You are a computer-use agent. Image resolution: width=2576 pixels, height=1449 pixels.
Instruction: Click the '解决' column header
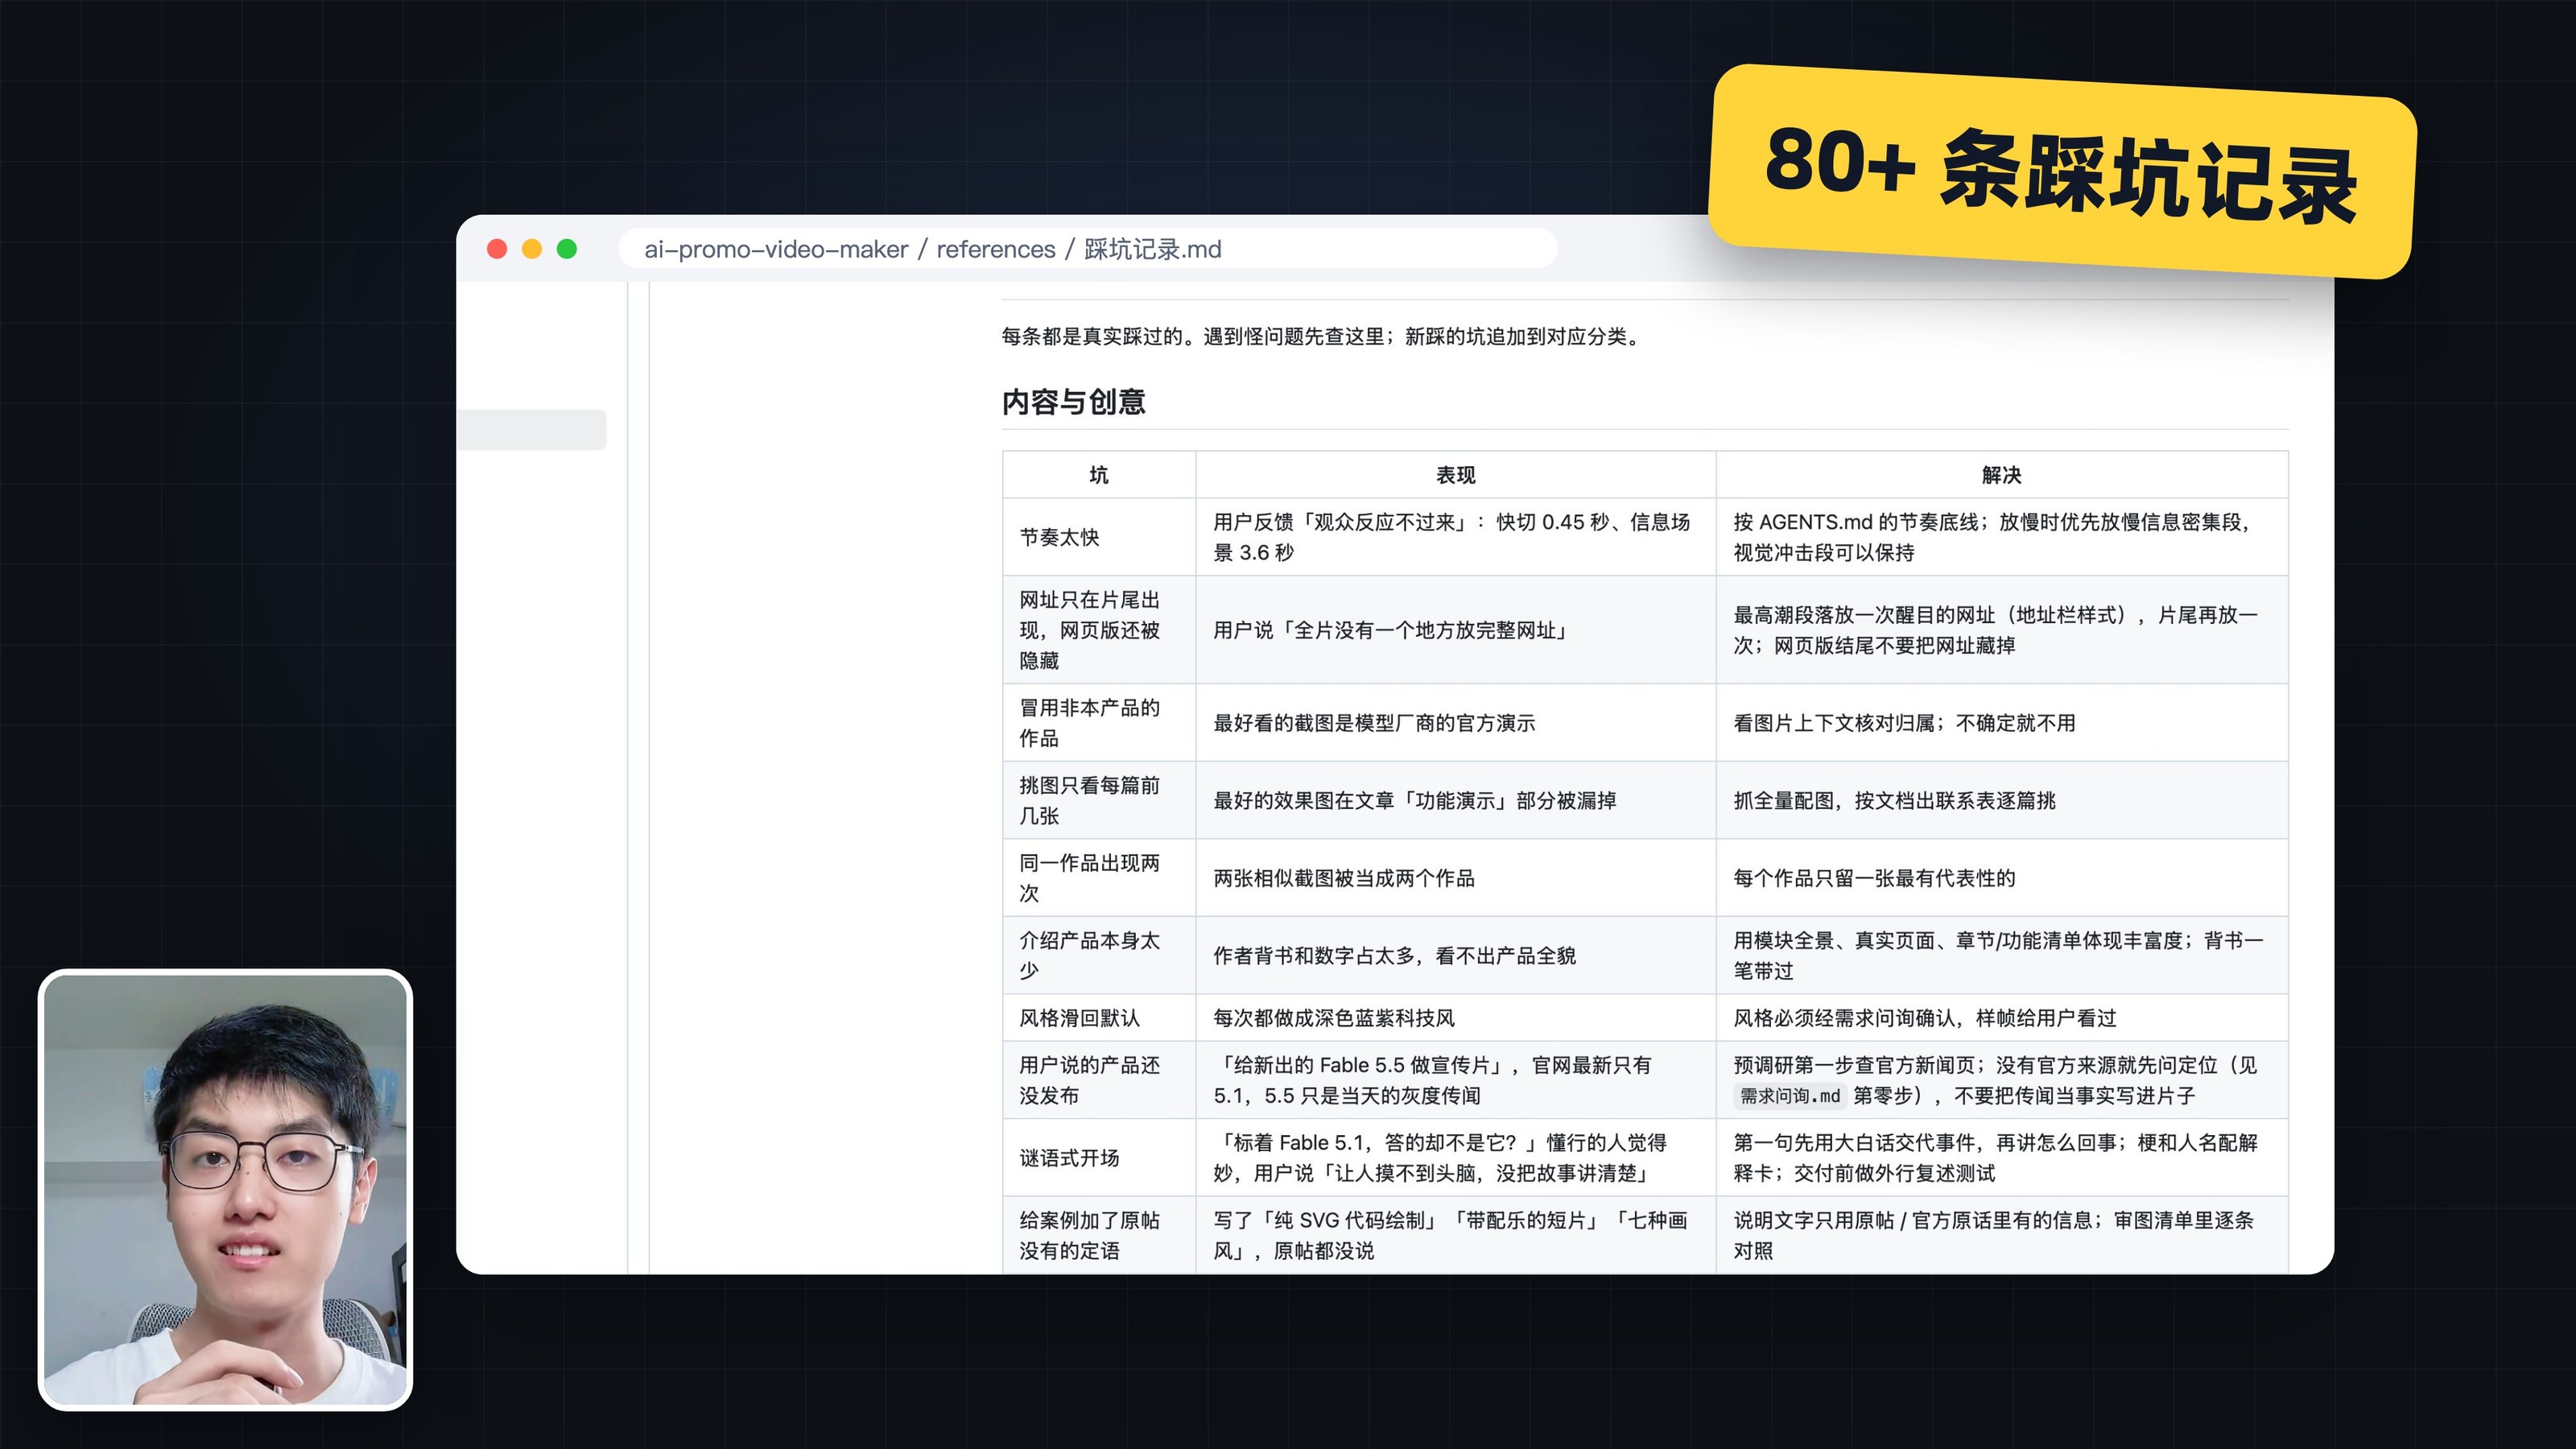coord(2002,475)
